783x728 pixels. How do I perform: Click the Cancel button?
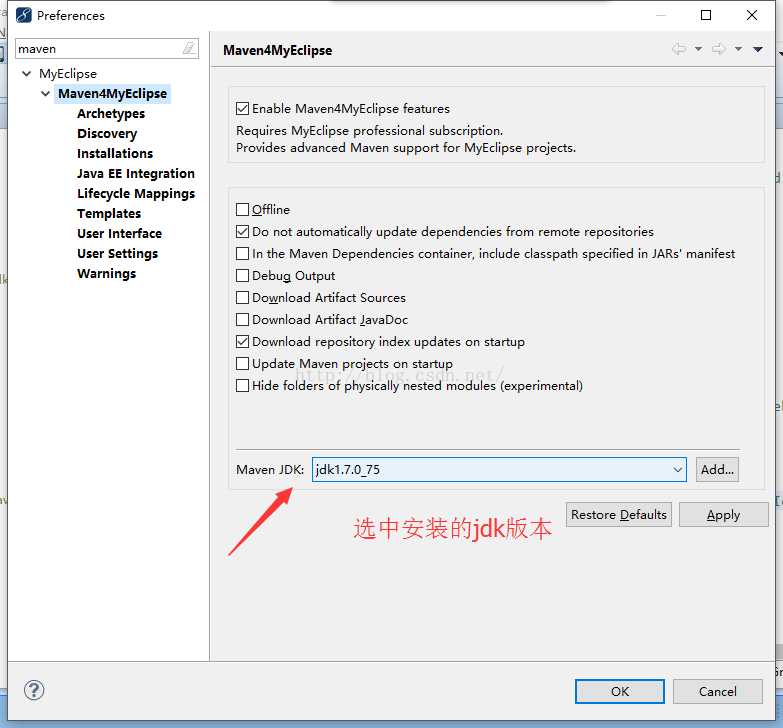click(x=718, y=691)
